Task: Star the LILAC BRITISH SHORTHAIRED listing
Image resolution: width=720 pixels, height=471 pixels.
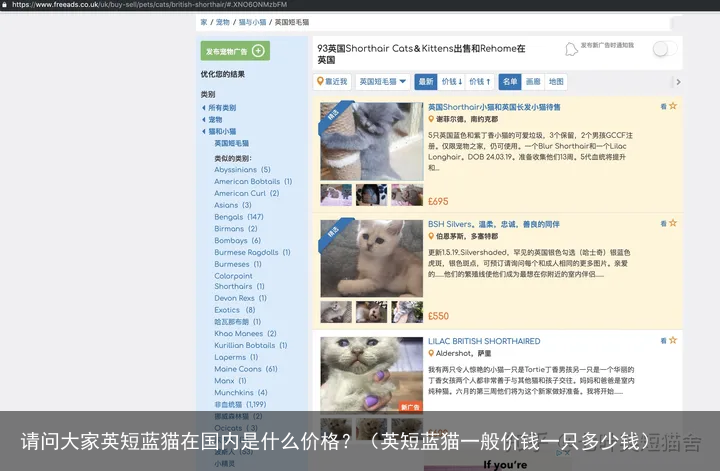Action: (673, 340)
